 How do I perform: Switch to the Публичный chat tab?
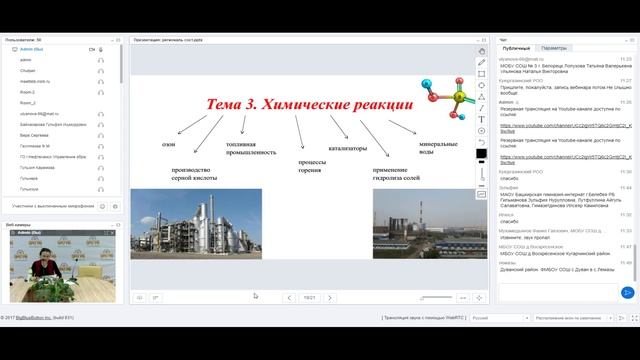coord(516,48)
